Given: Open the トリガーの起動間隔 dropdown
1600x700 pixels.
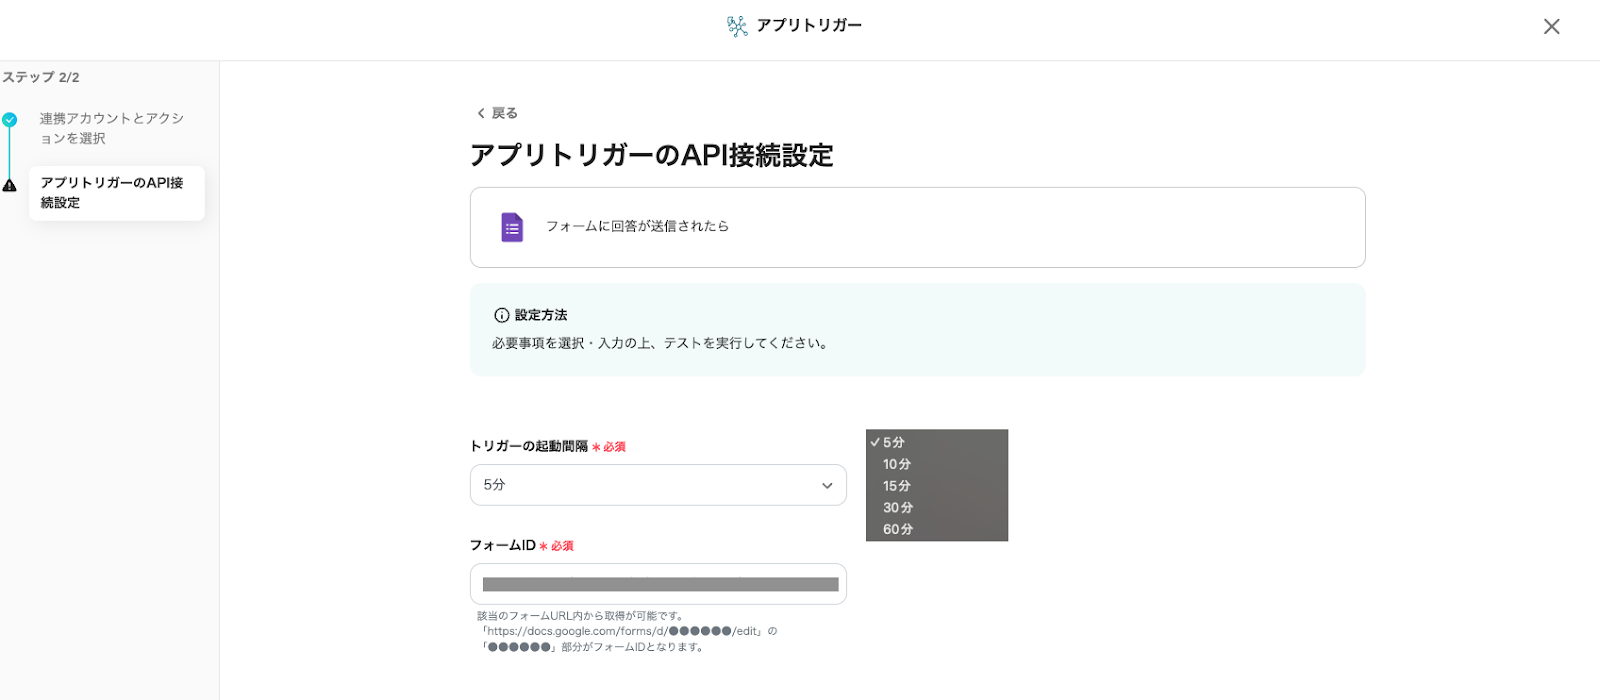Looking at the screenshot, I should (658, 485).
